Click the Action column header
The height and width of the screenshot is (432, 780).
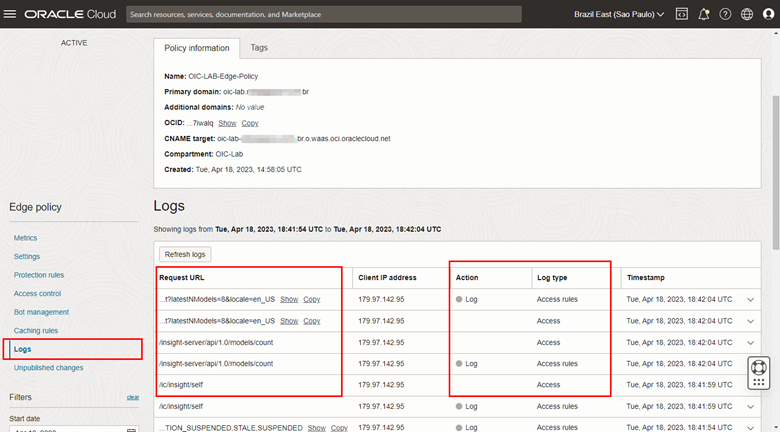click(x=467, y=278)
